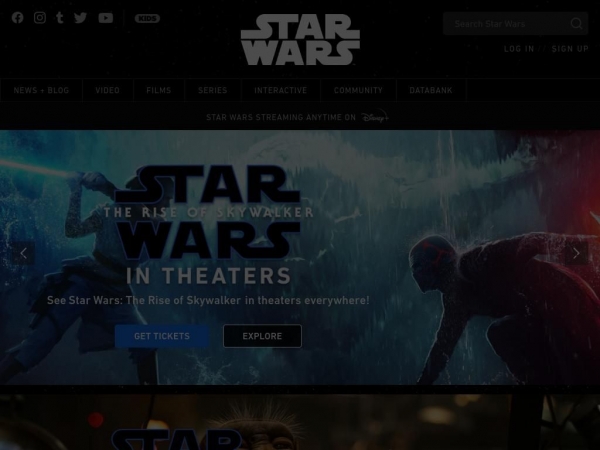Open the Databank menu item
The width and height of the screenshot is (600, 450).
[x=431, y=90]
